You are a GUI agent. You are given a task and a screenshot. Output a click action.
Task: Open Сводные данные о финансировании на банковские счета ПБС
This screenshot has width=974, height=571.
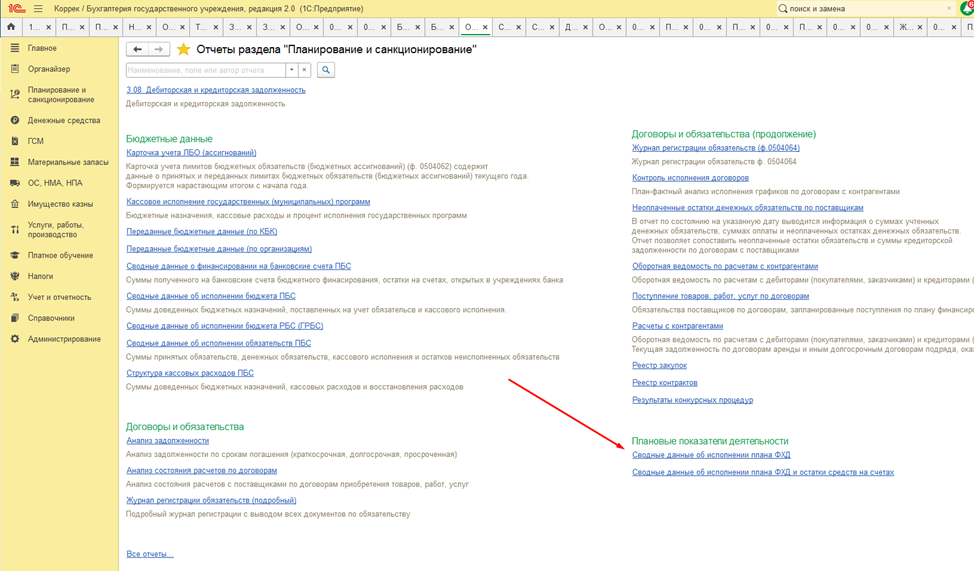[x=239, y=267]
